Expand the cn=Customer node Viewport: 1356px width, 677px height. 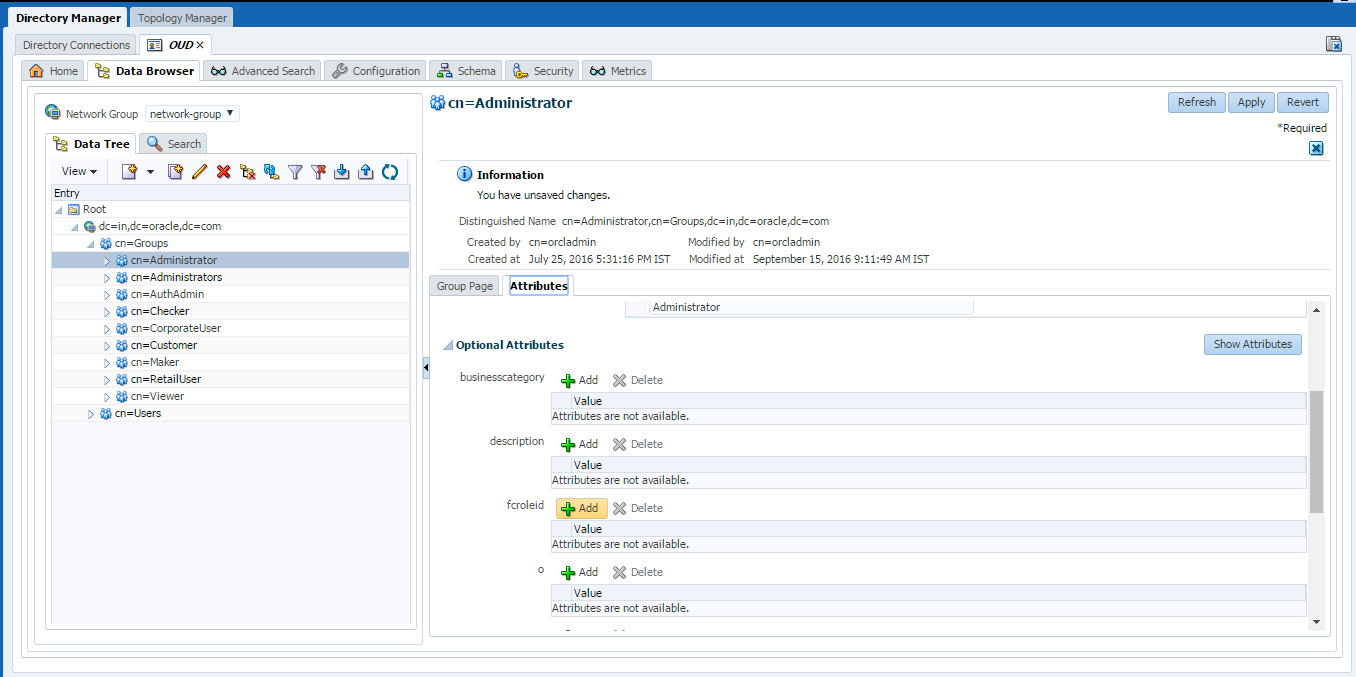click(107, 346)
